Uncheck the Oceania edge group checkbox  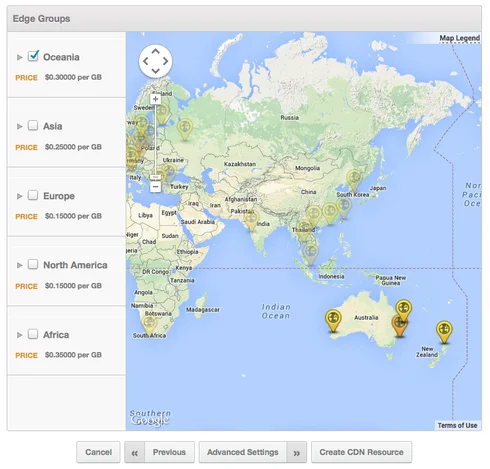click(33, 56)
